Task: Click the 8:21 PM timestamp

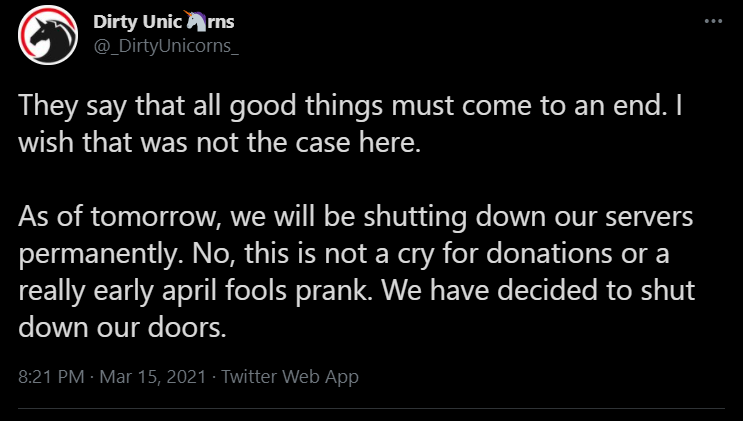Action: [x=50, y=377]
